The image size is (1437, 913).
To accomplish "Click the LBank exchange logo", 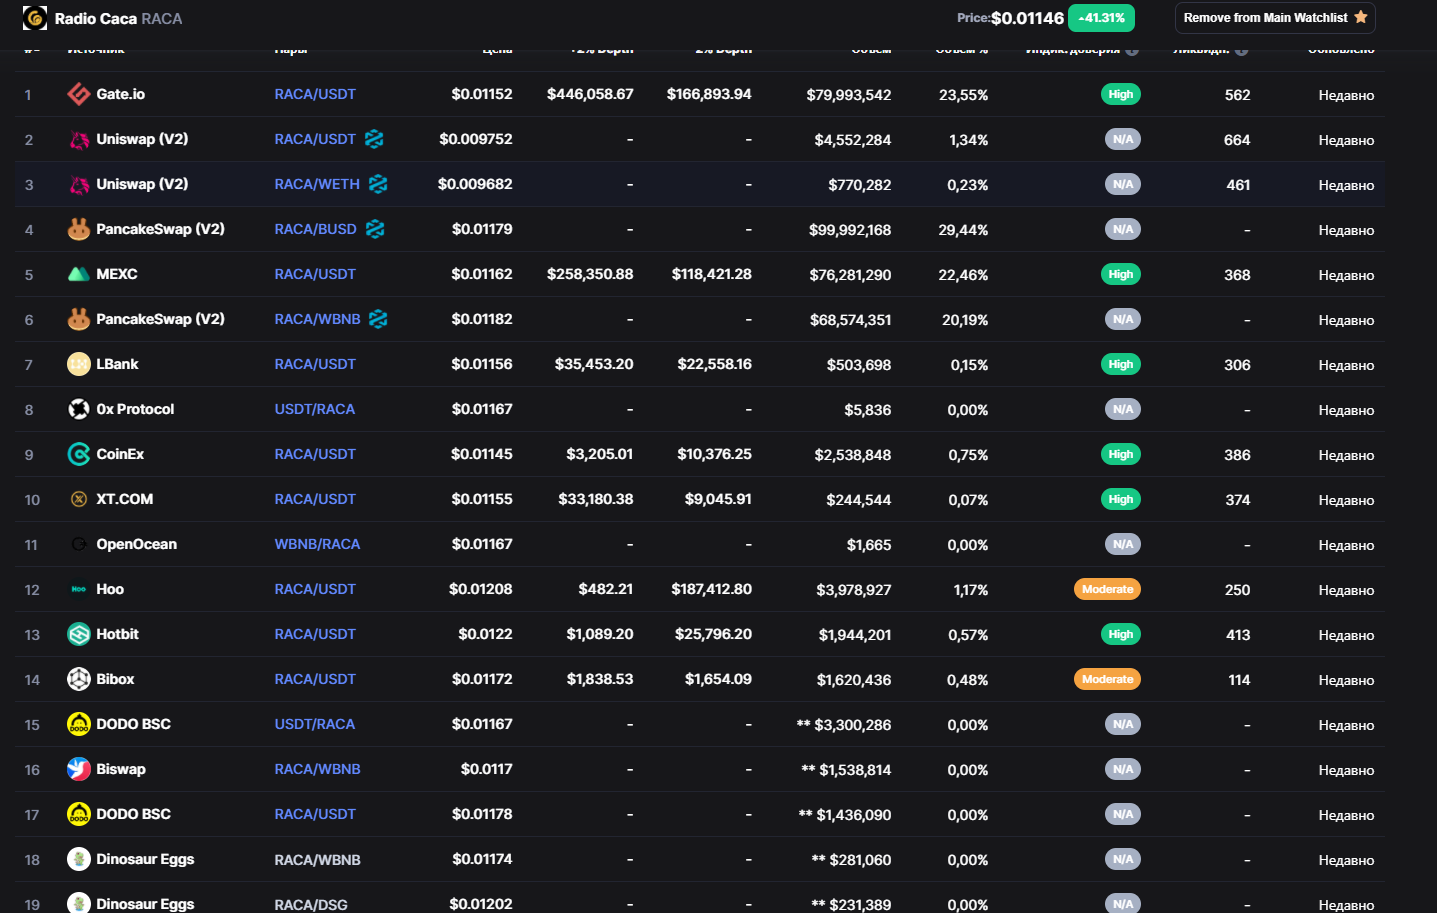I will pyautogui.click(x=79, y=364).
